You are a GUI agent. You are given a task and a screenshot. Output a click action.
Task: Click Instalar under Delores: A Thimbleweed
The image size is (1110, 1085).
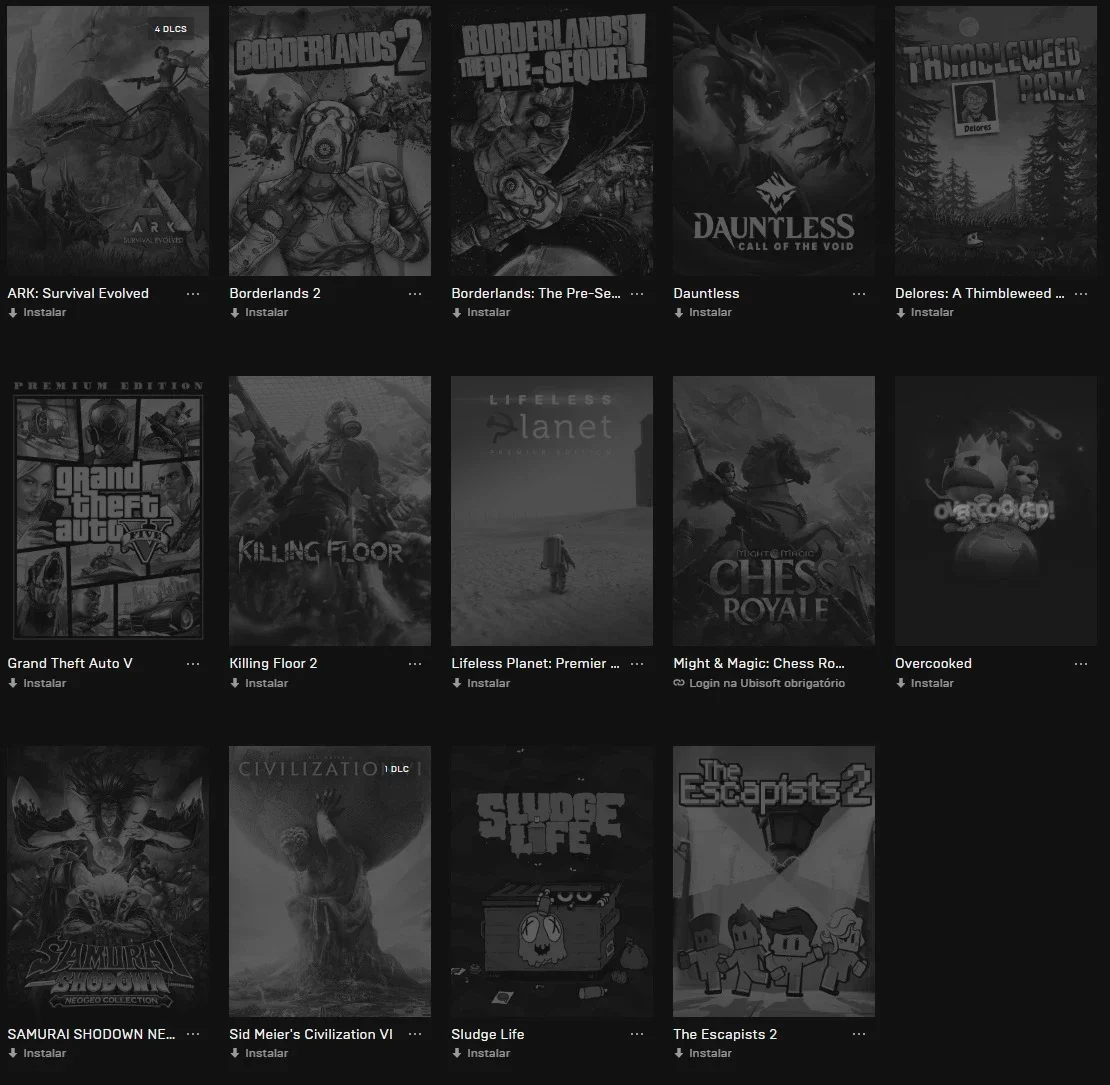(925, 312)
